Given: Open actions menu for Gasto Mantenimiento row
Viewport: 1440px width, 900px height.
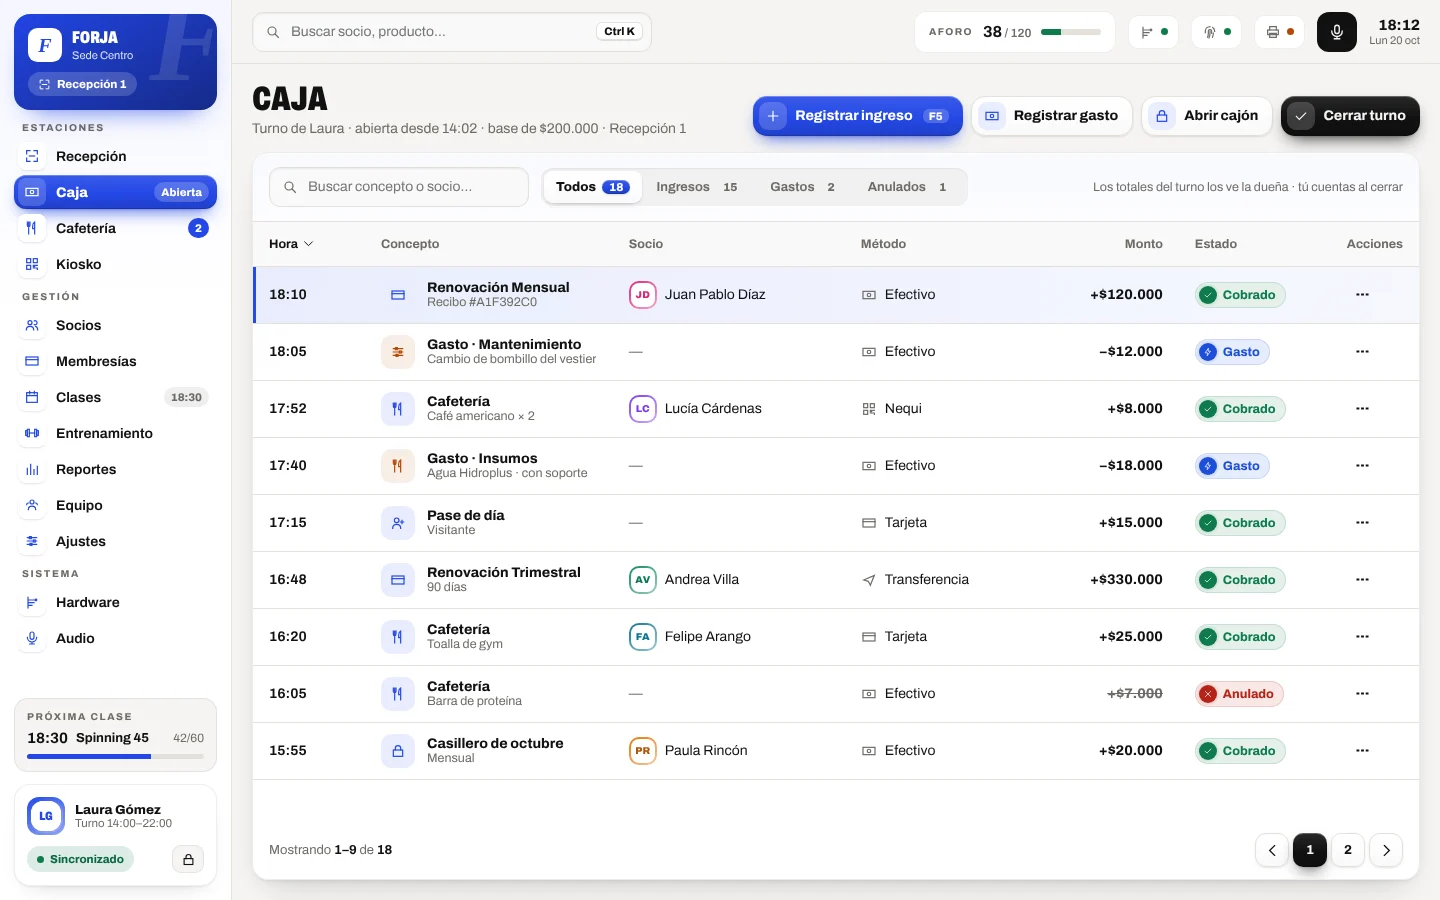Looking at the screenshot, I should click(1362, 352).
